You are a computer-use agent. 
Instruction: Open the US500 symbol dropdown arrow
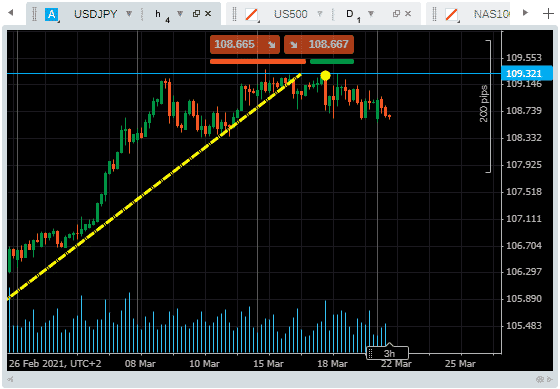[x=320, y=14]
